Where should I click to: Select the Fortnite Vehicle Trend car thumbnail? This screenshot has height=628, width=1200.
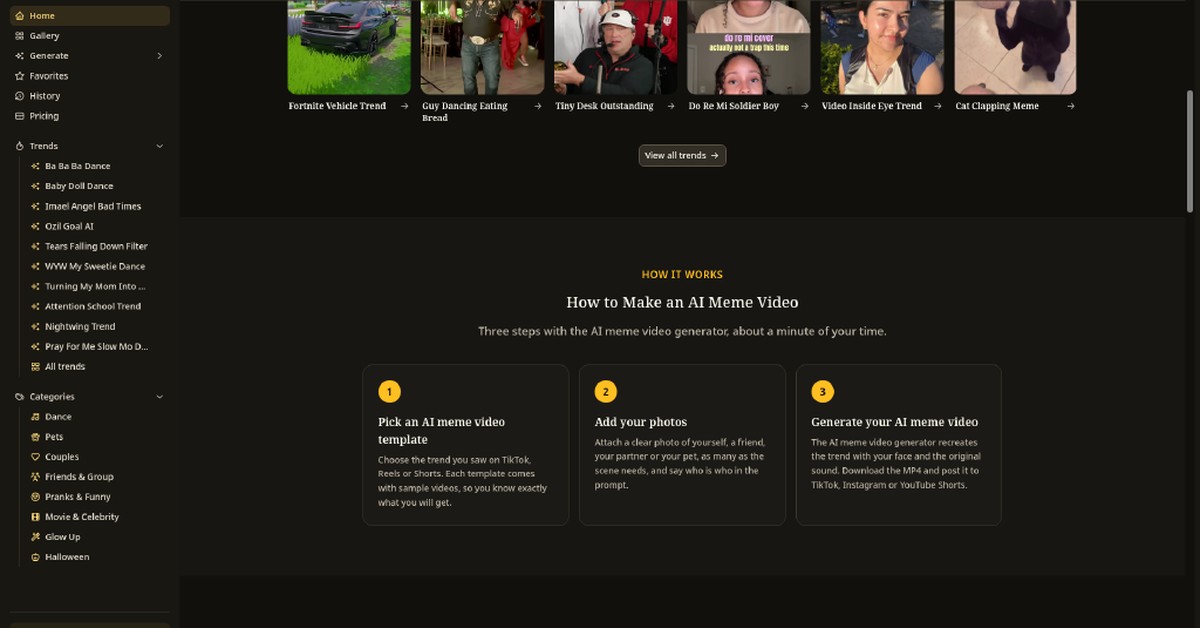[349, 47]
